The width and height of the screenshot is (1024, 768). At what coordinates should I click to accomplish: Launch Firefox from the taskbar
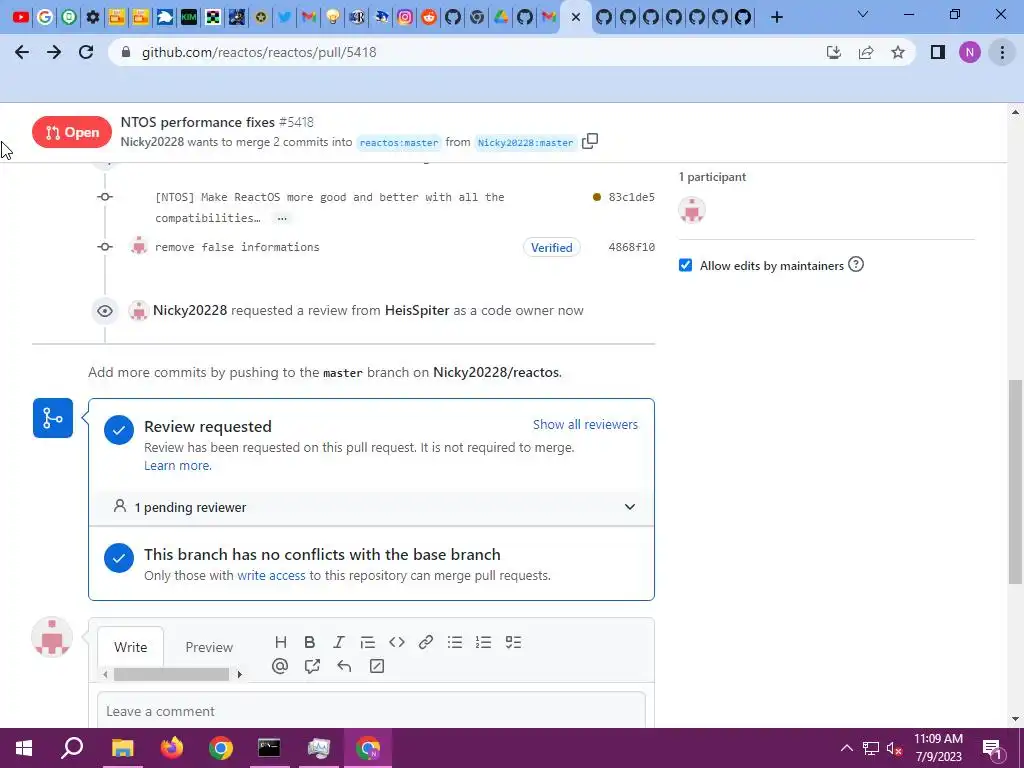[x=172, y=748]
